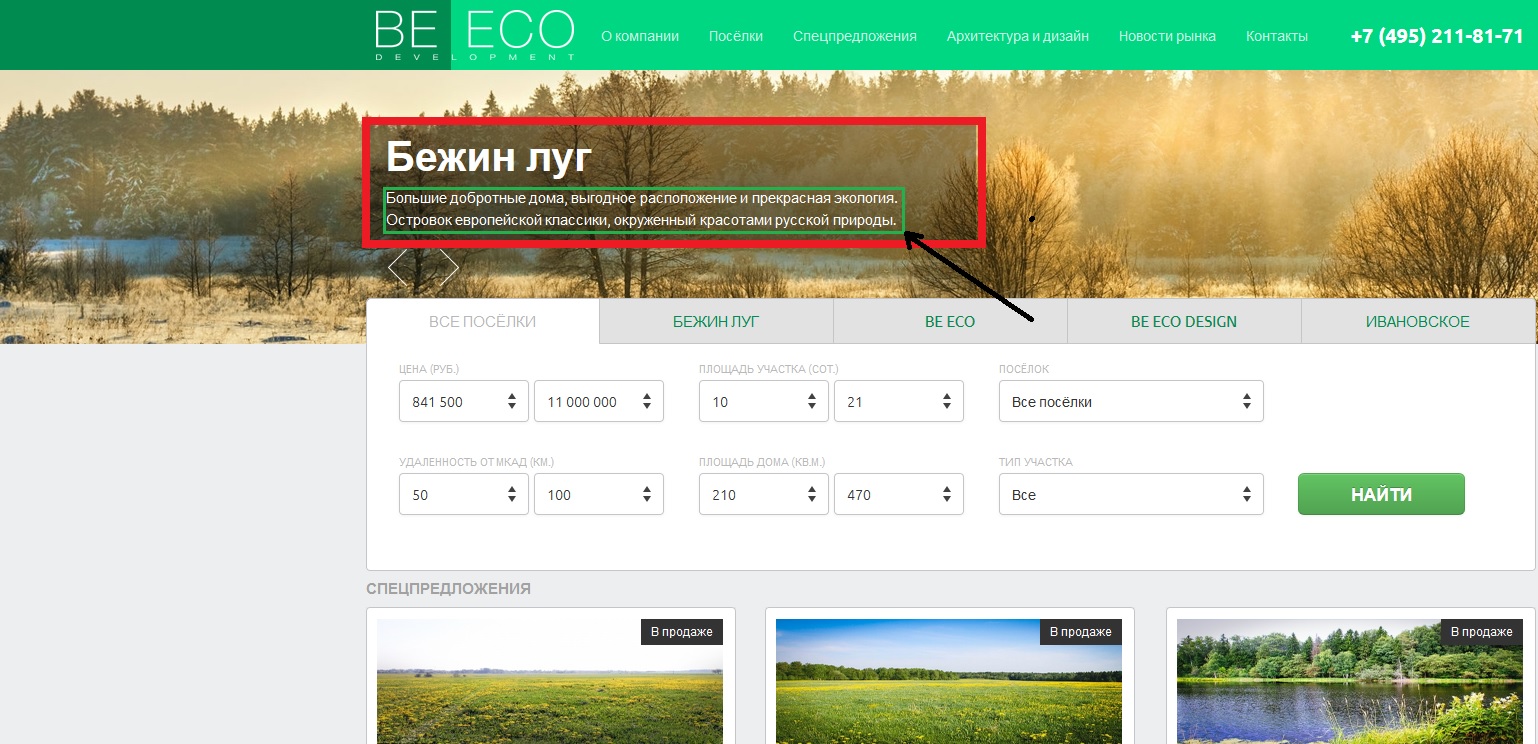Open the 'Контакты' page link

(x=1276, y=36)
